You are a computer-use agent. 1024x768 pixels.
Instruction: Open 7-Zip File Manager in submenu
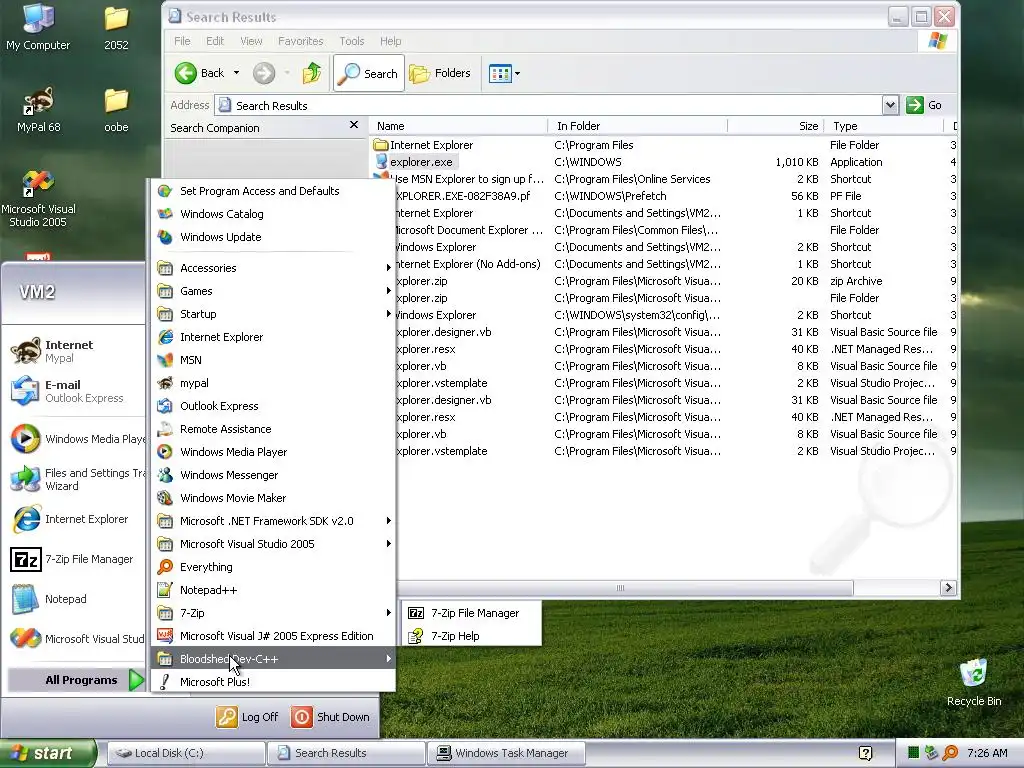click(x=471, y=613)
